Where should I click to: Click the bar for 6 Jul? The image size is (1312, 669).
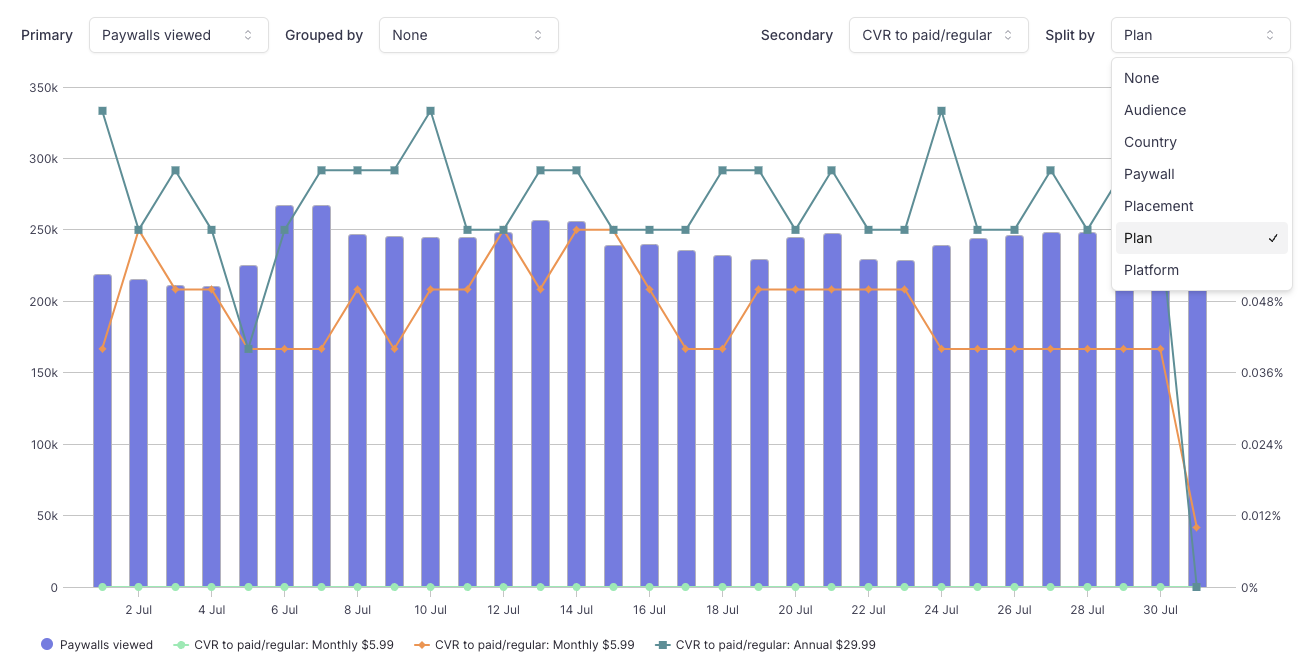285,396
